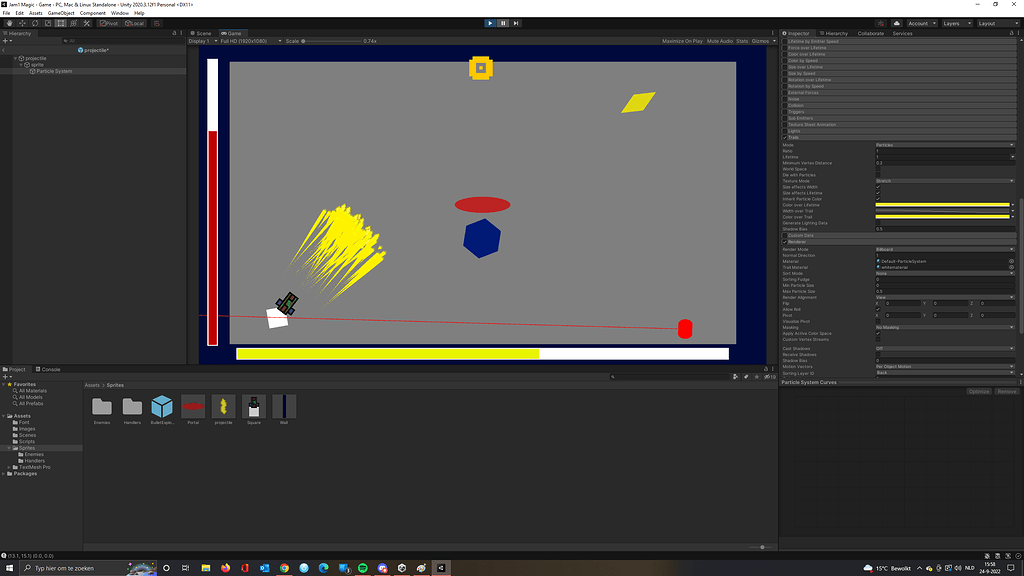Select the Rect Transform tool
Viewport: 1024px width, 576px height.
(60, 23)
